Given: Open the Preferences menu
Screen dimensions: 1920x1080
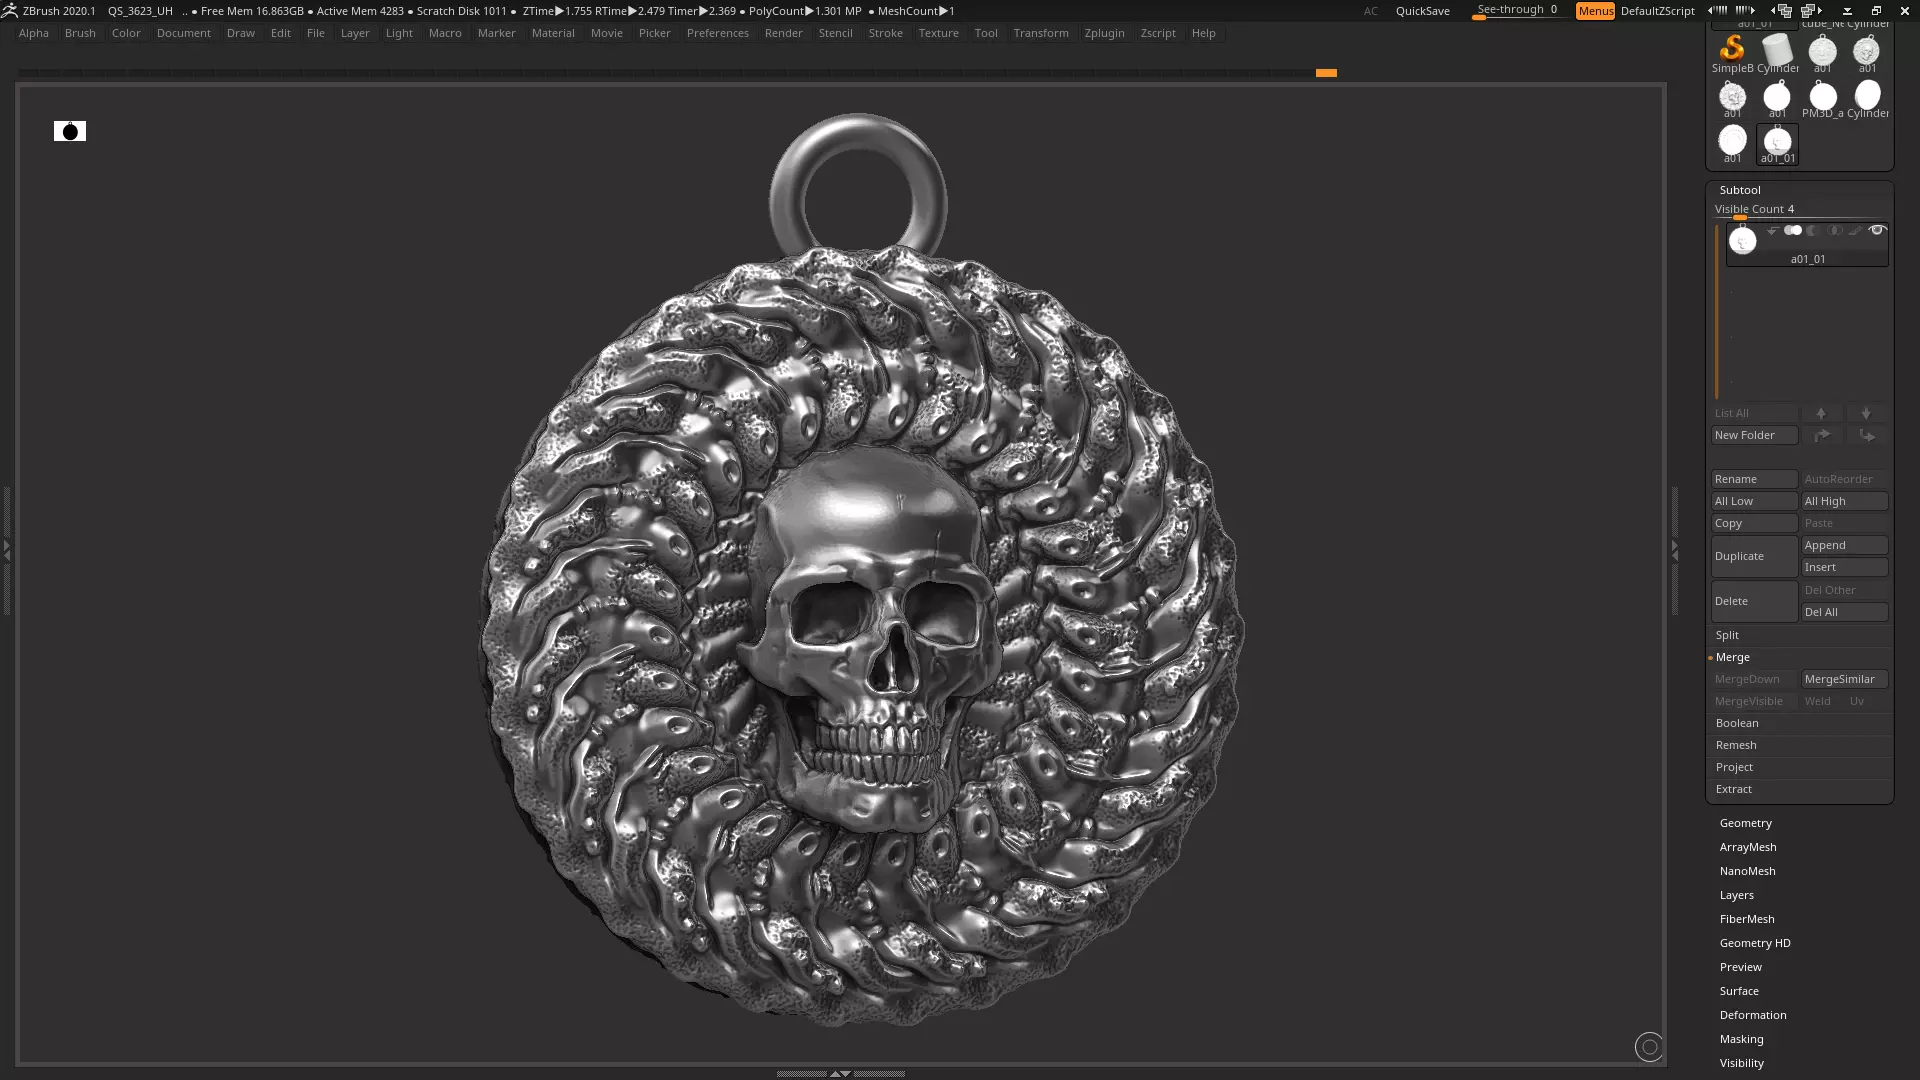Looking at the screenshot, I should tap(717, 33).
